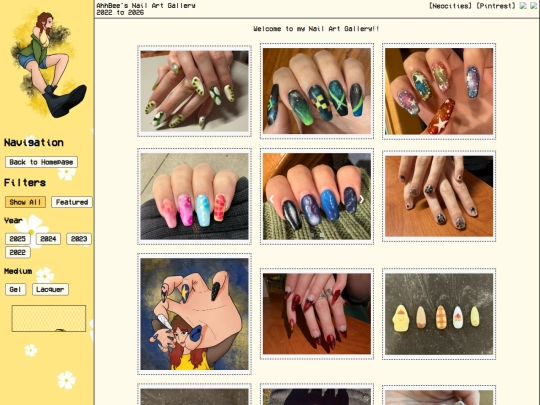The height and width of the screenshot is (405, 540).
Task: Open the Pintrest link
Action: tap(496, 6)
